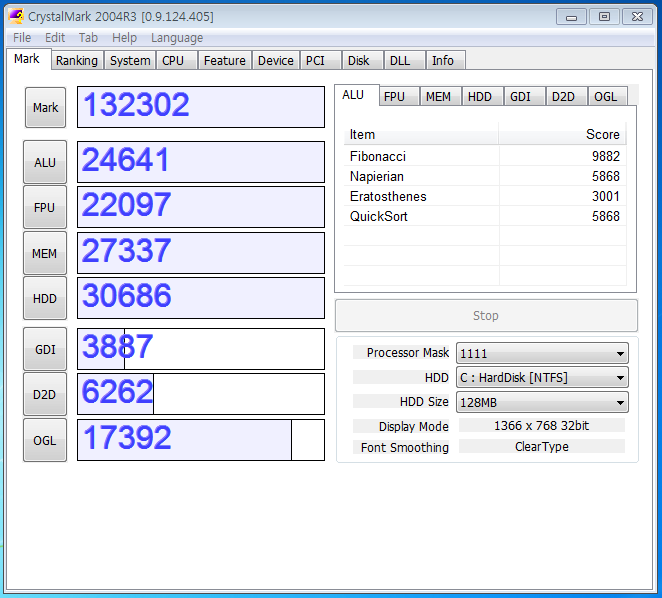Switch to the Feature tab
Screen dimensions: 662x598
pos(225,60)
